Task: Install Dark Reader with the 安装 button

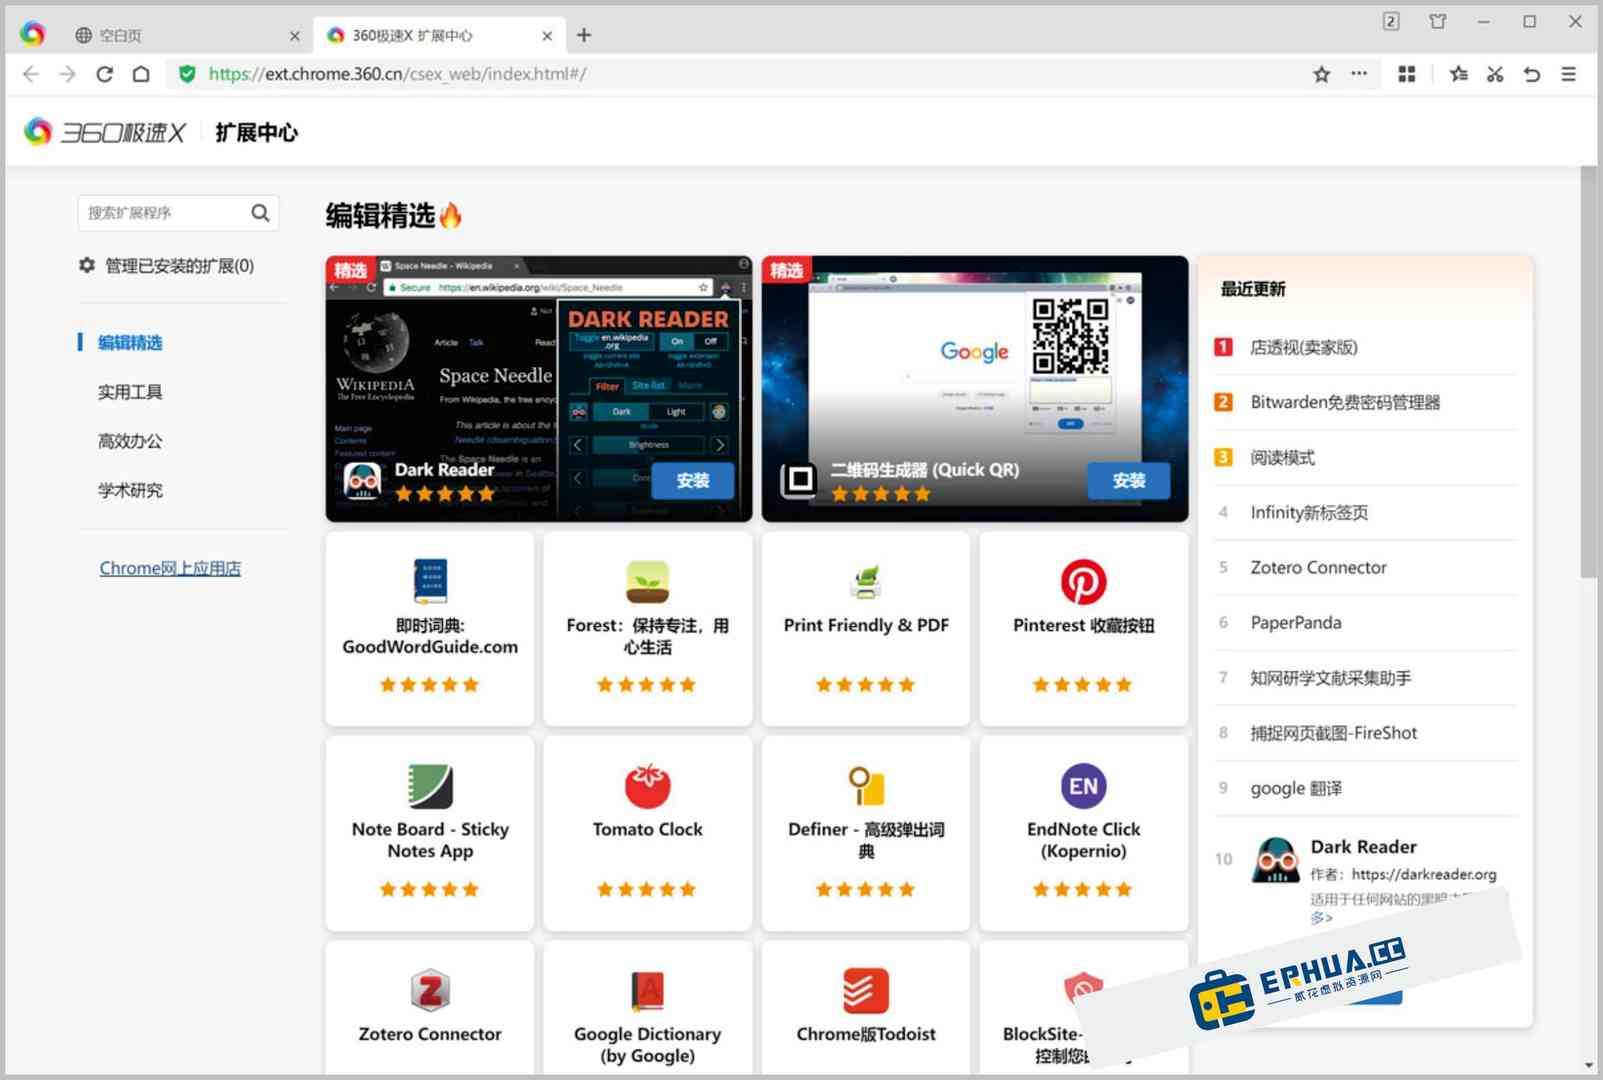Action: click(x=692, y=481)
